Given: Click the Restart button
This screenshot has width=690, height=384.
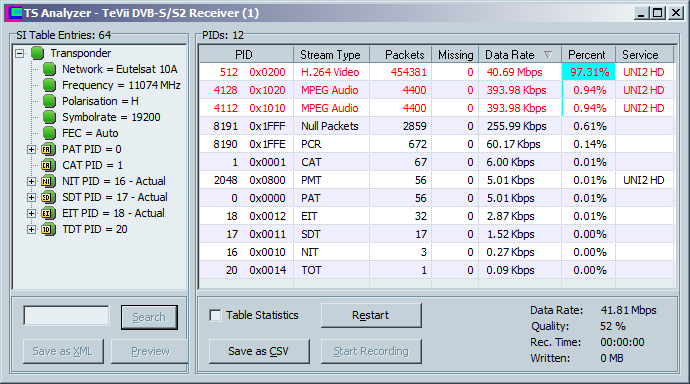Looking at the screenshot, I should 371,315.
